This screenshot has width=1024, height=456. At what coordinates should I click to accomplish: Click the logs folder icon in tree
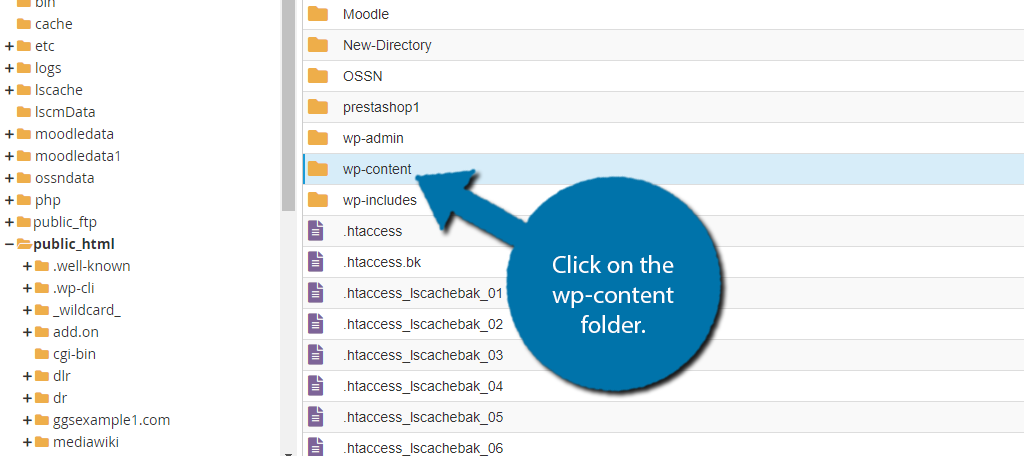24,68
